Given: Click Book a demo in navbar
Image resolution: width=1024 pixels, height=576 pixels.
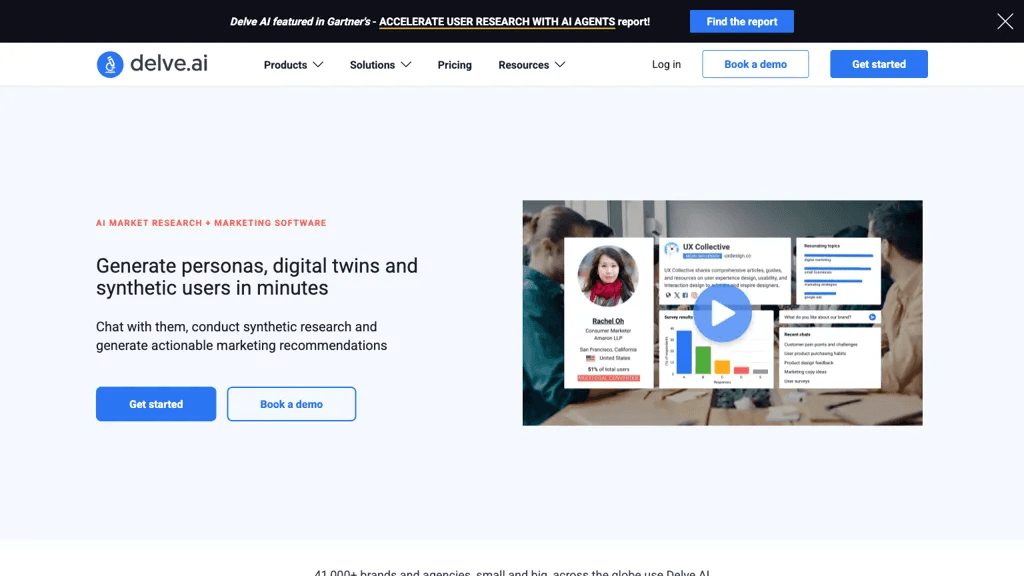Looking at the screenshot, I should click(x=756, y=64).
